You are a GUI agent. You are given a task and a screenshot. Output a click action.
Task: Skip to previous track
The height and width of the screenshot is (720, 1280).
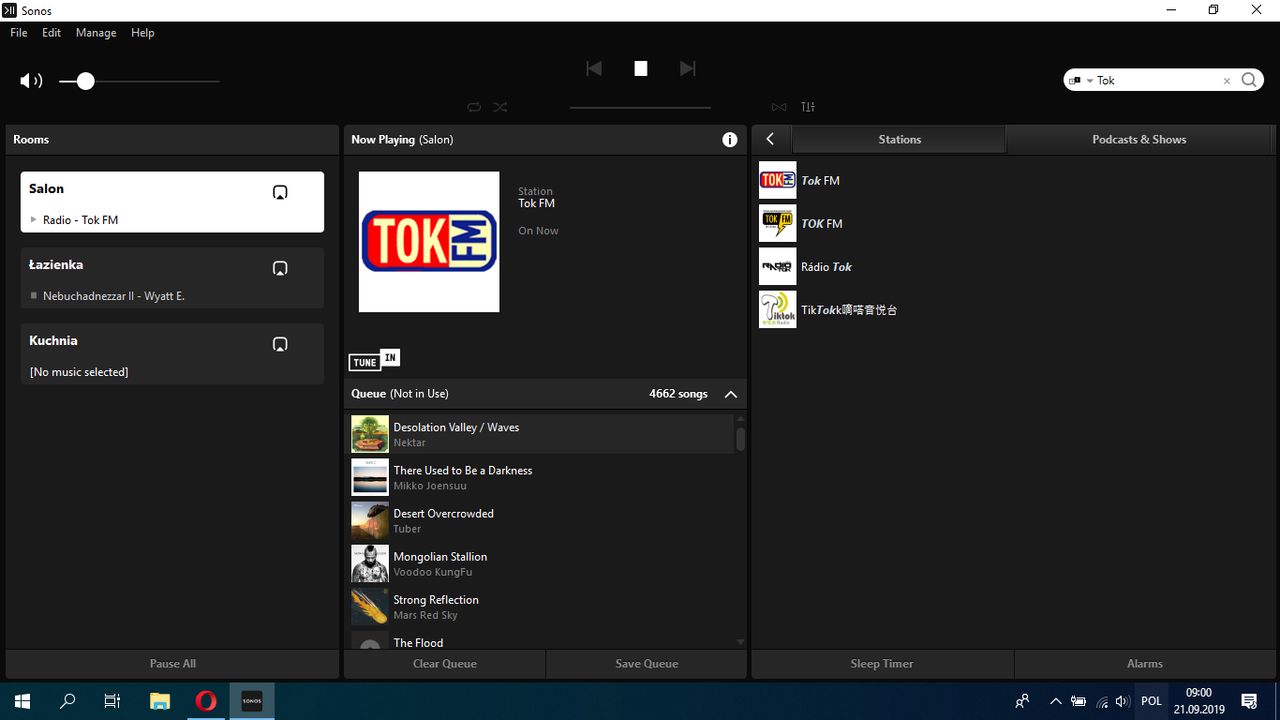point(594,68)
